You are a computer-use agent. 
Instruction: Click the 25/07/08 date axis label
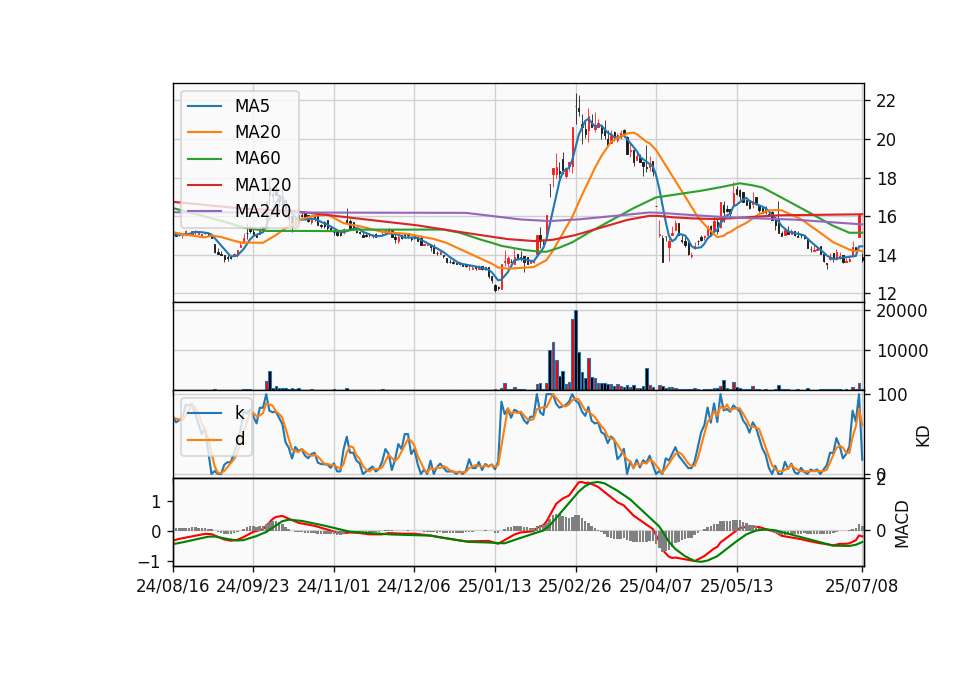click(861, 586)
